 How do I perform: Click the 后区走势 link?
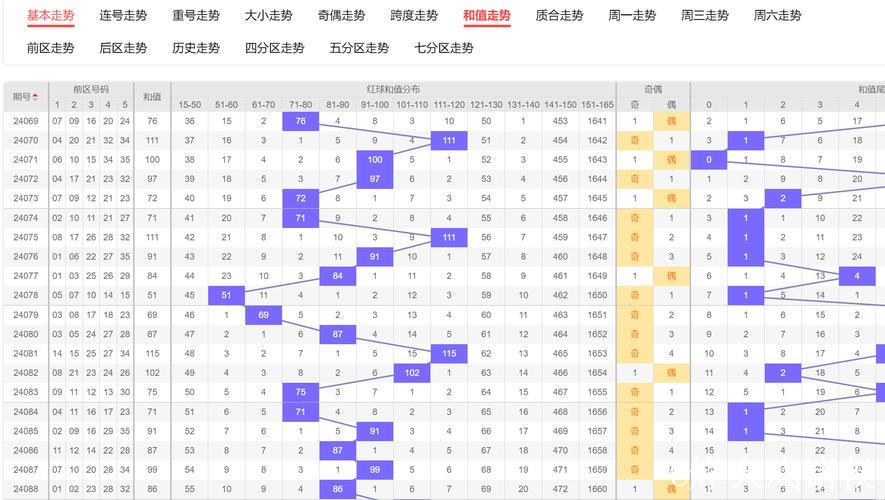[123, 48]
